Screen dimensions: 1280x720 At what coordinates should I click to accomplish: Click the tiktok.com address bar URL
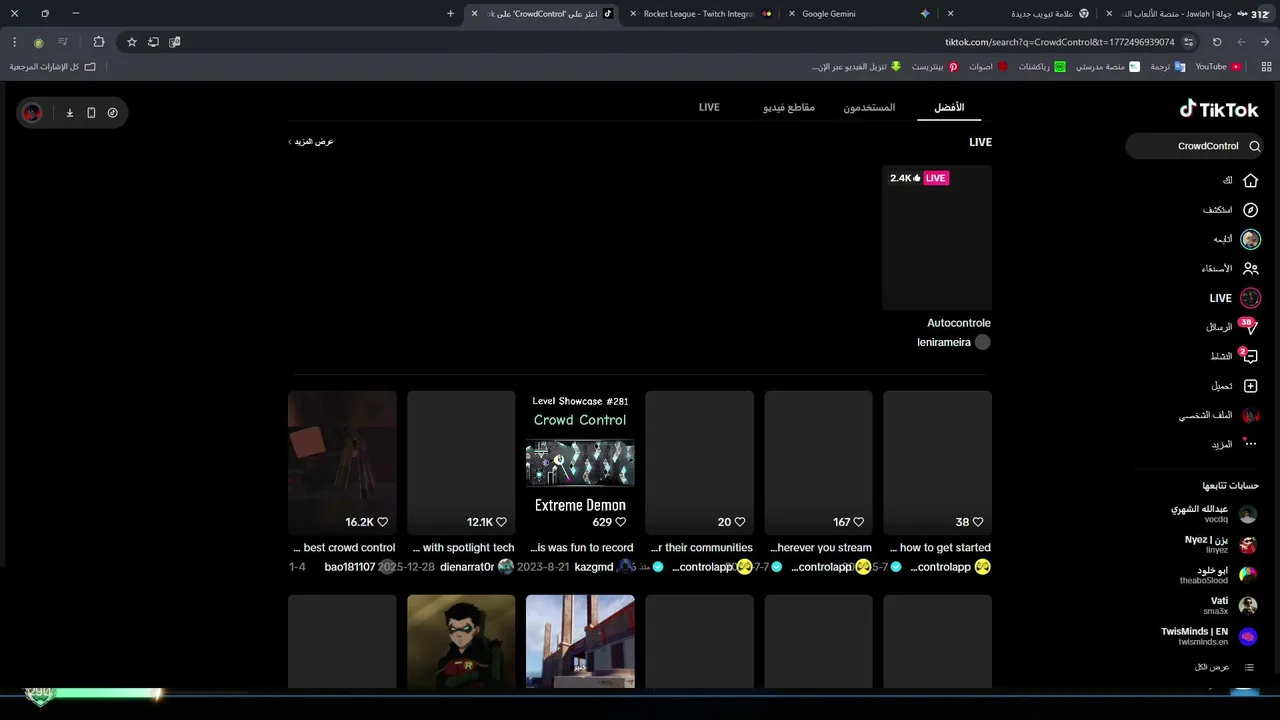tap(1059, 42)
